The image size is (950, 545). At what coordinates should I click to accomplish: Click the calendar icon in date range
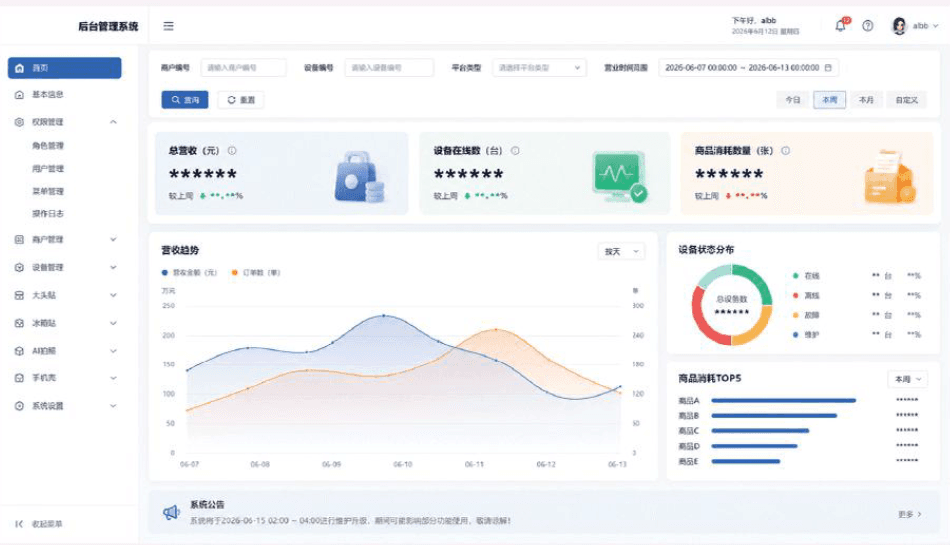828,67
